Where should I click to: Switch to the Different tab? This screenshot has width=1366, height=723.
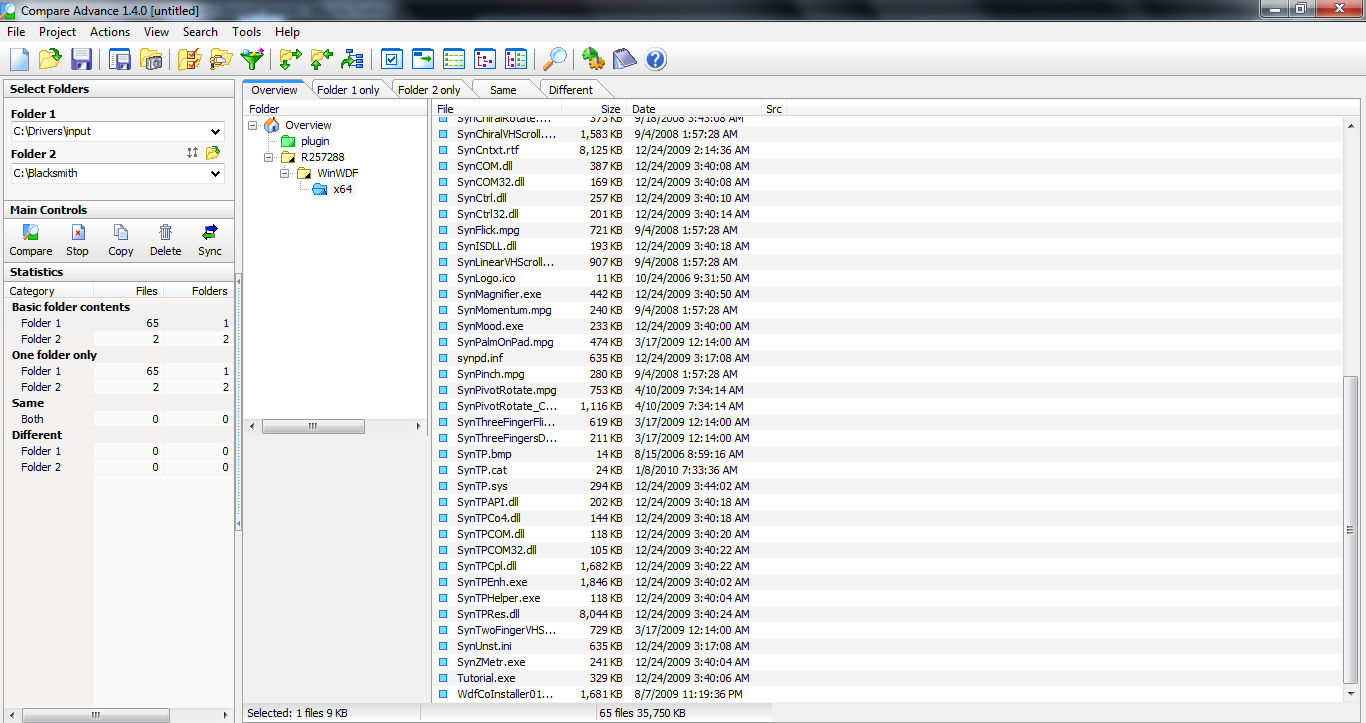pyautogui.click(x=570, y=90)
